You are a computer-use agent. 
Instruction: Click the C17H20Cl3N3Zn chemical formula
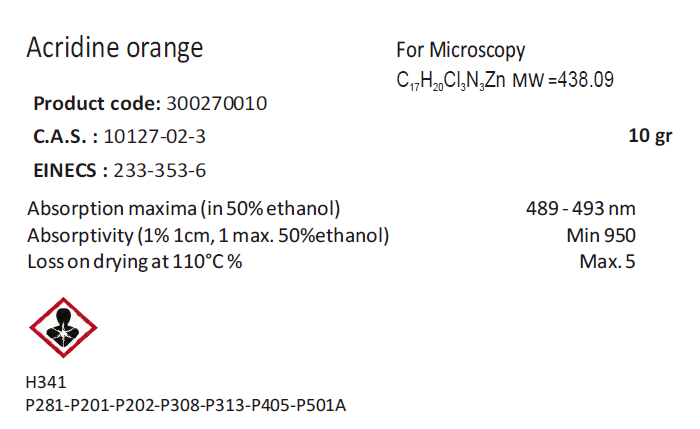point(451,80)
